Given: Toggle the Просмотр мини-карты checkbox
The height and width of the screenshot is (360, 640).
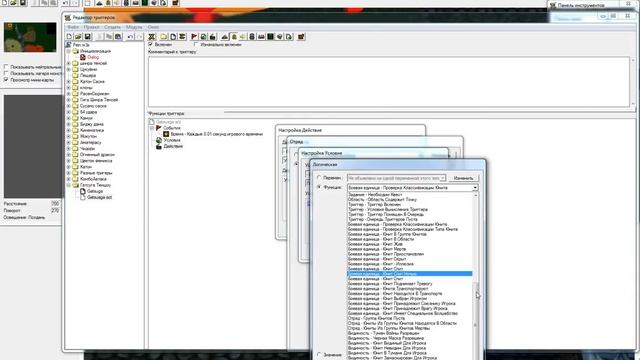Looking at the screenshot, I should 6,80.
